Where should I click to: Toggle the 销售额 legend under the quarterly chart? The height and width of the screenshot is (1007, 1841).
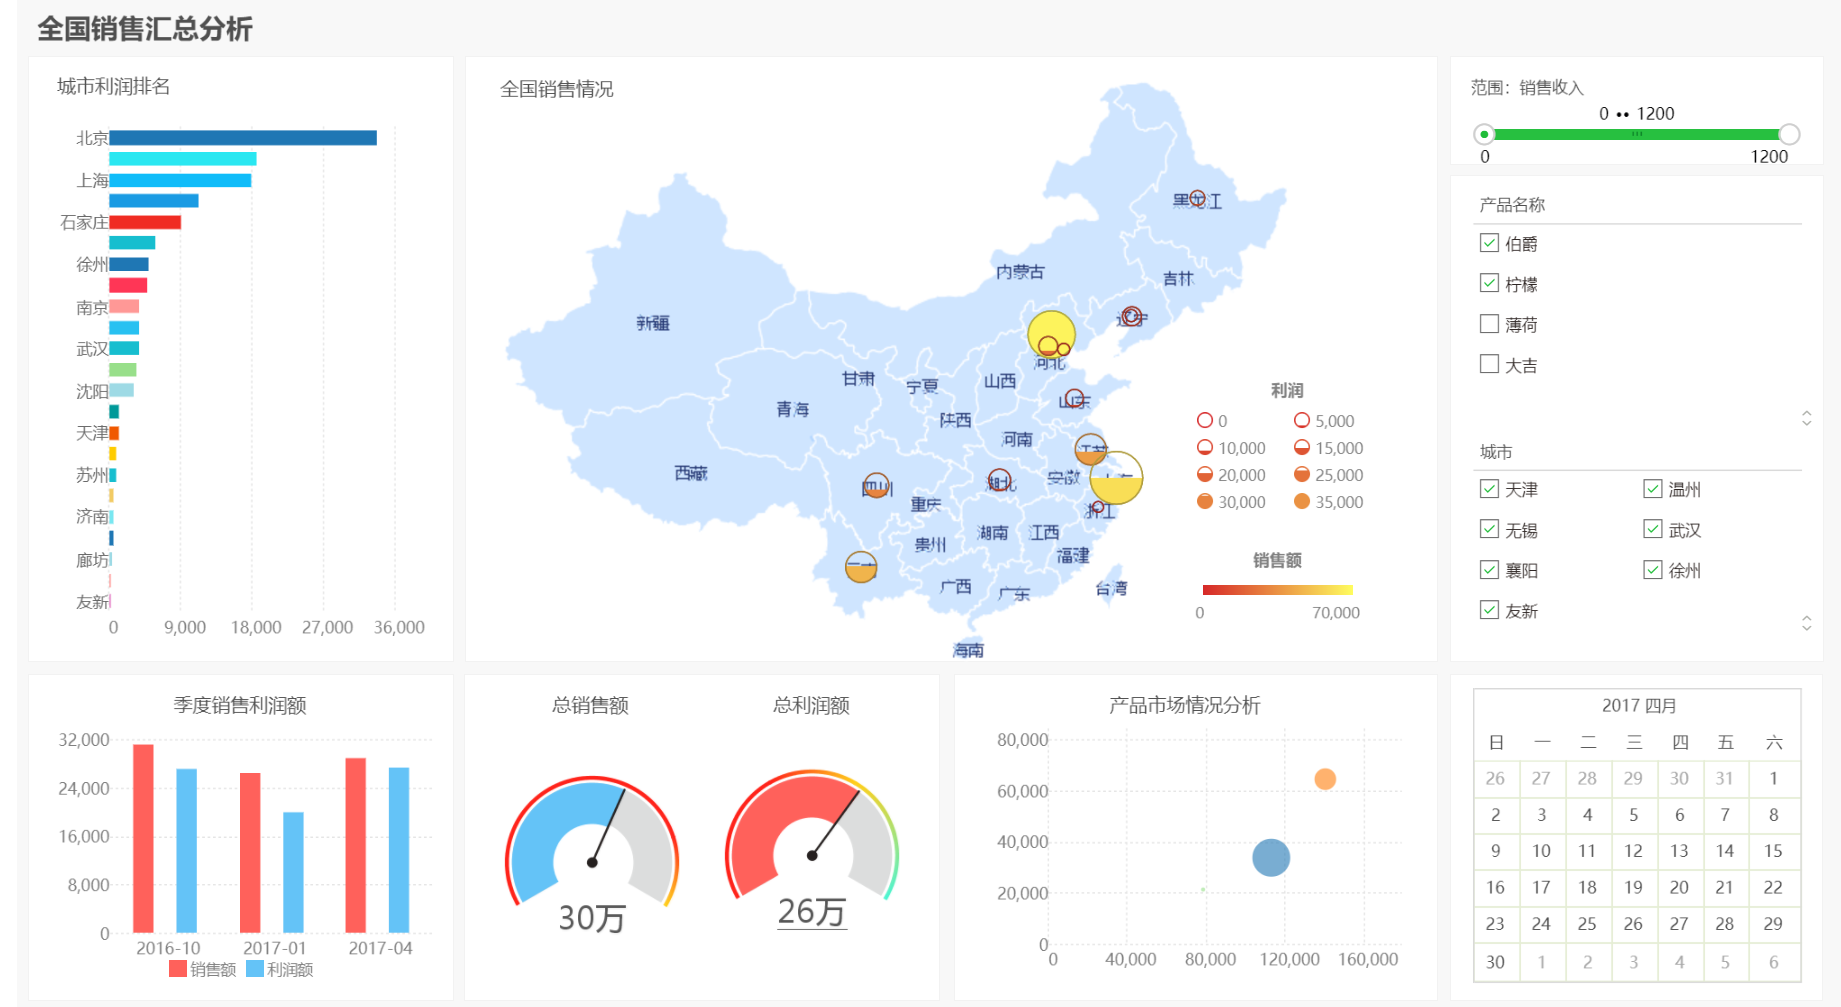(200, 969)
